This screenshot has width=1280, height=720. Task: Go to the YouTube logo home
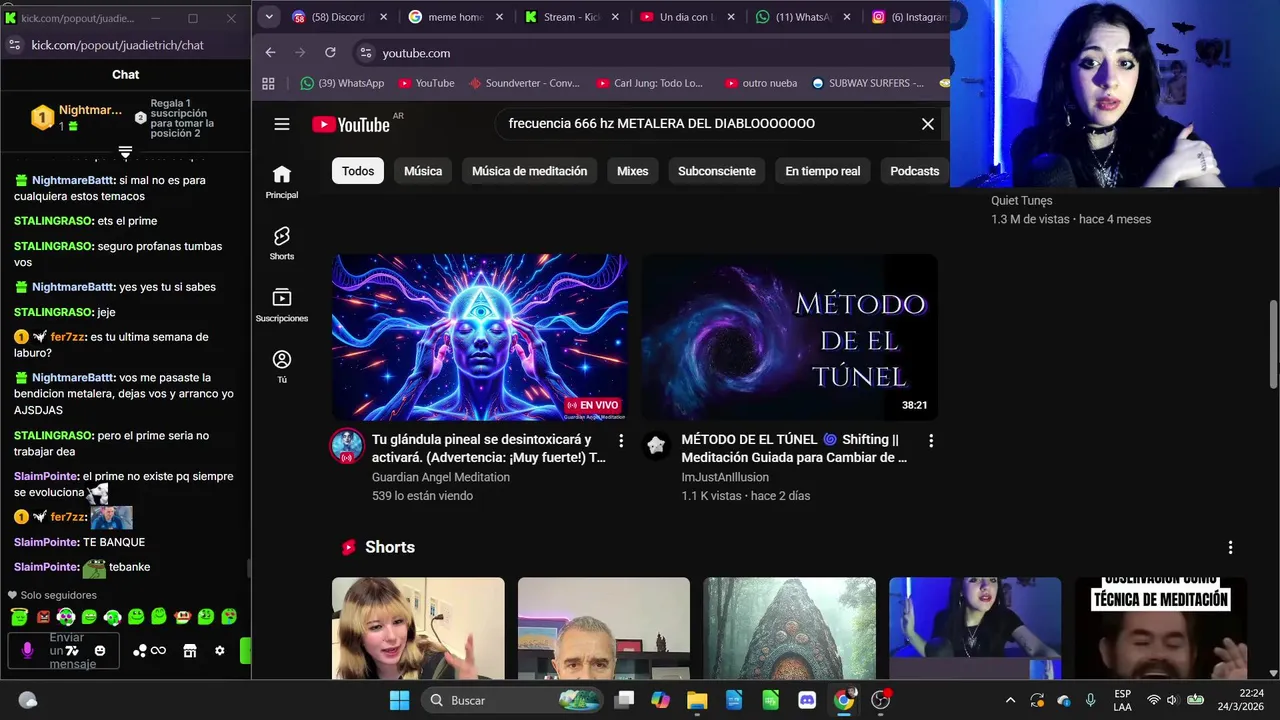click(x=351, y=124)
